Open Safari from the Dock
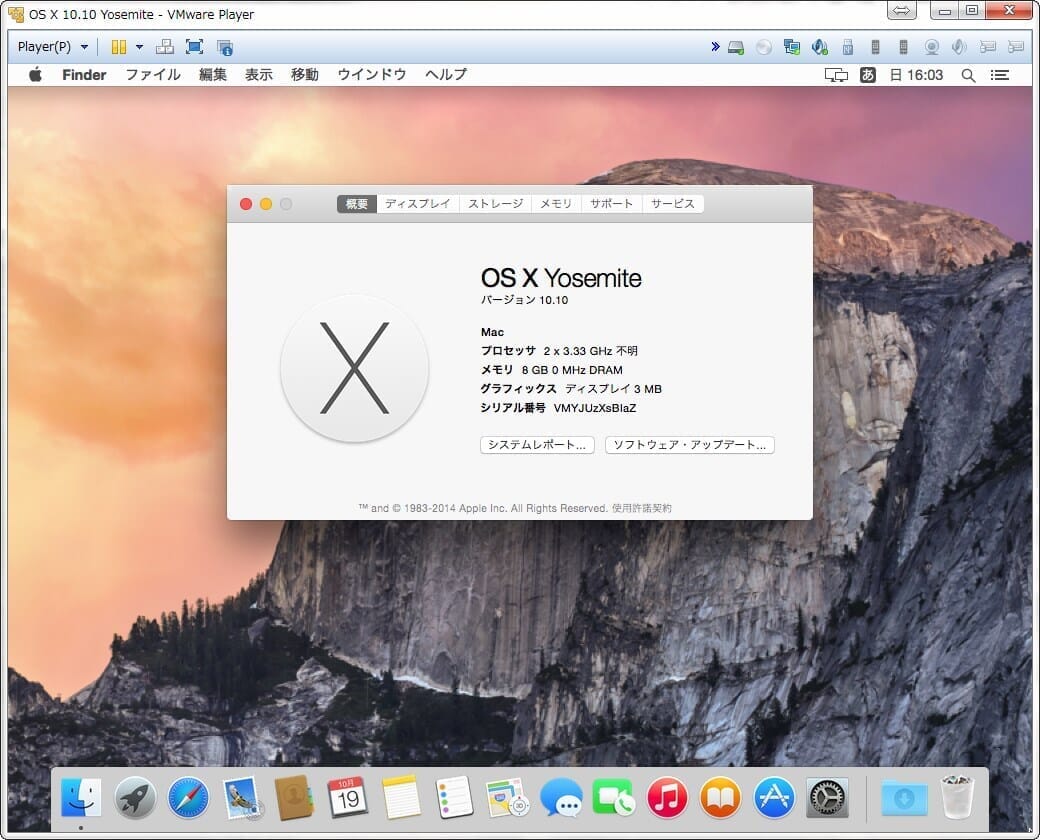 189,797
